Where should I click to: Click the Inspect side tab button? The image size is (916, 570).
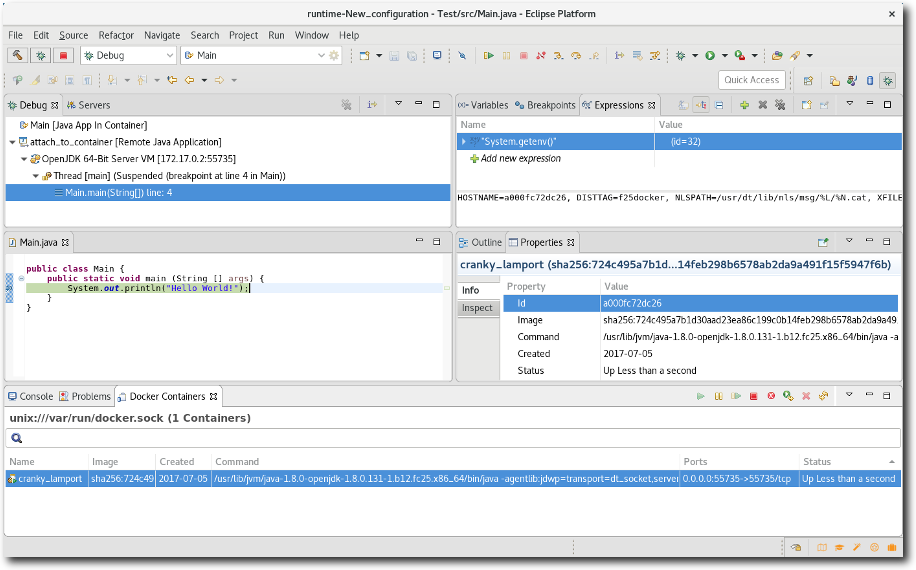click(477, 308)
